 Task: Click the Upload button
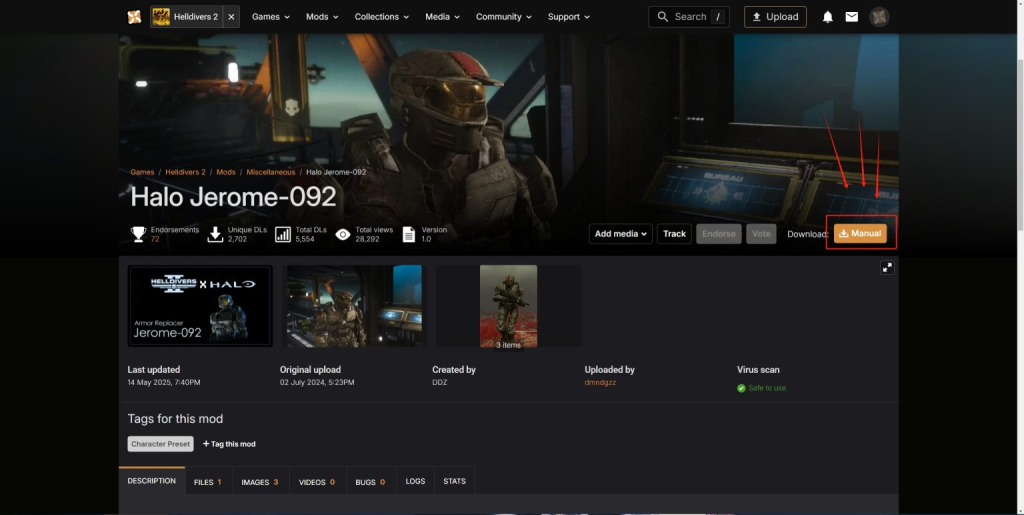click(x=775, y=17)
